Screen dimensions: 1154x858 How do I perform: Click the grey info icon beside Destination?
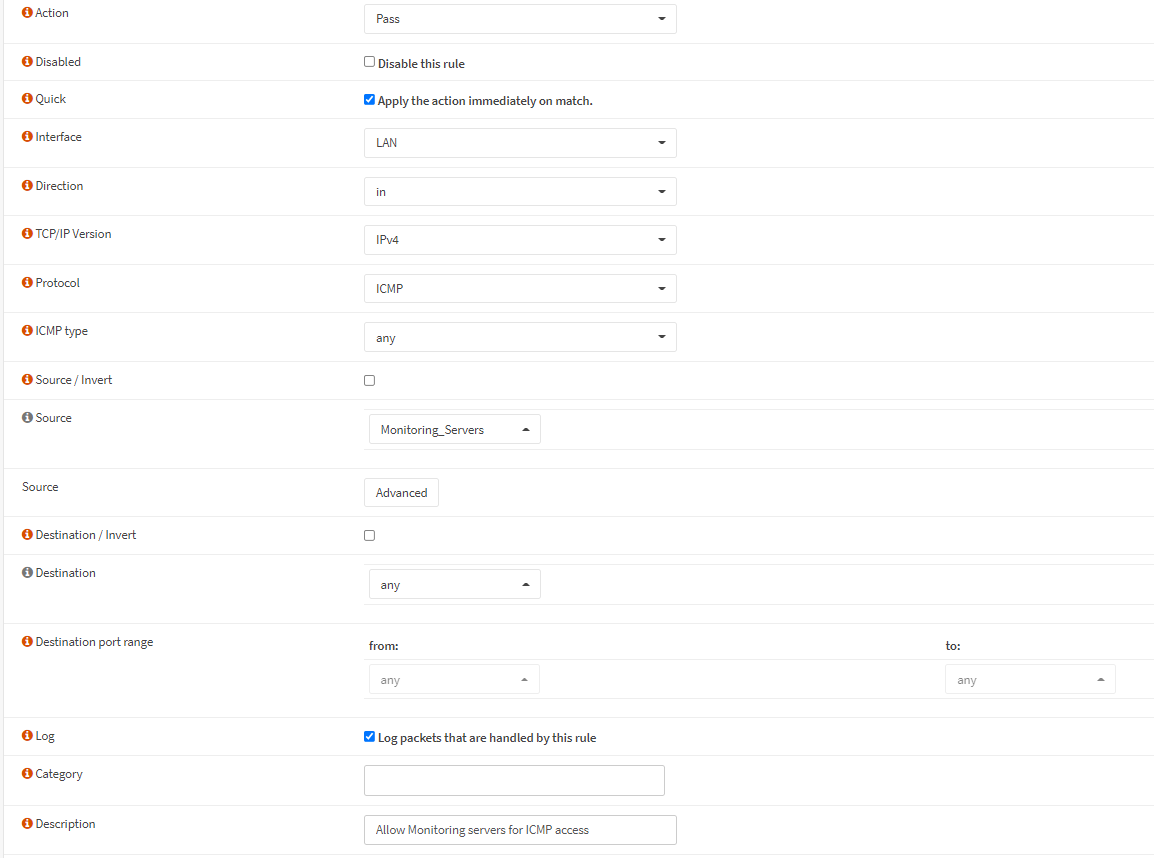point(27,572)
